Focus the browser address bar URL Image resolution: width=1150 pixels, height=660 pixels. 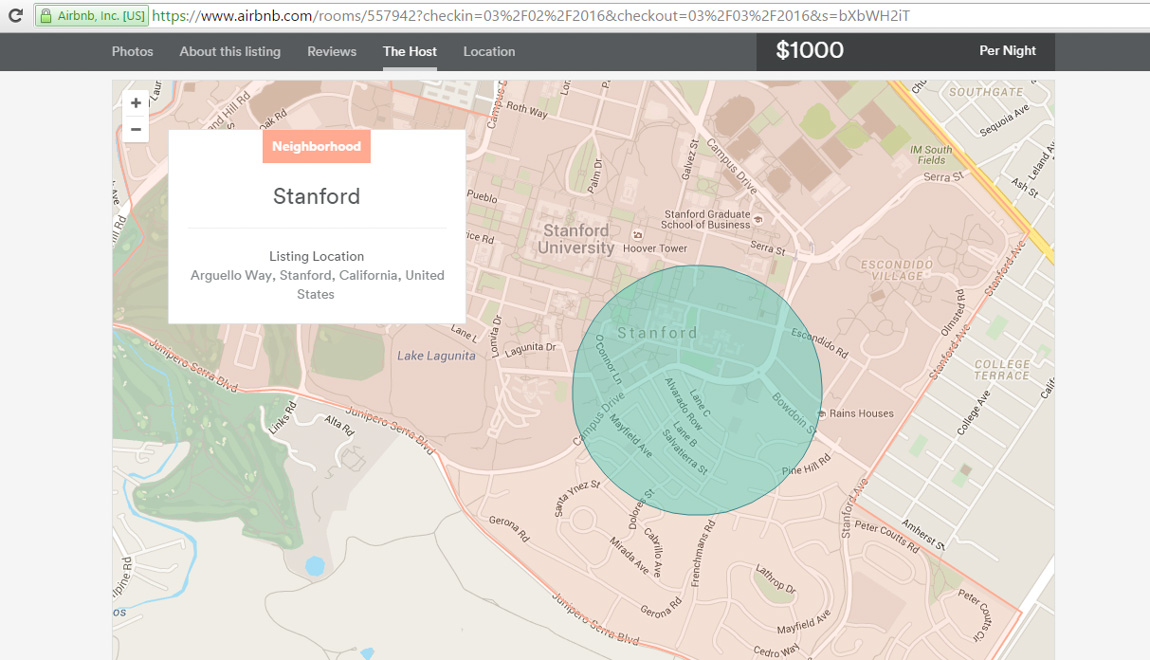point(530,16)
